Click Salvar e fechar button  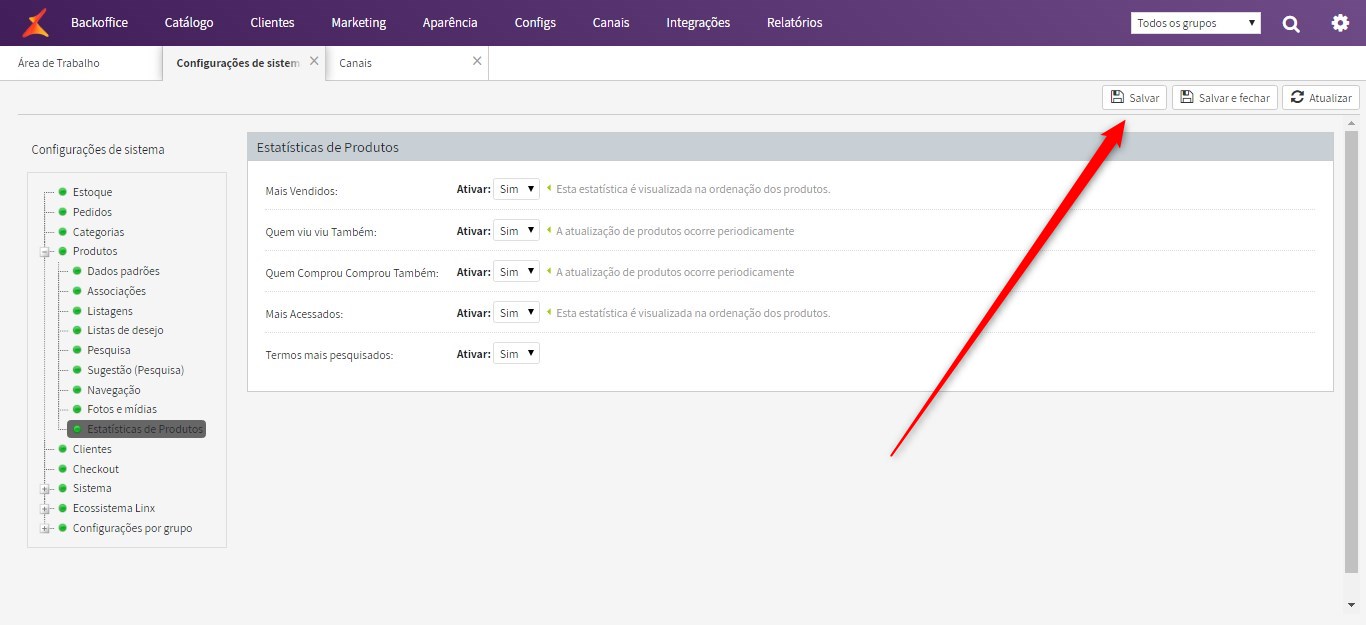pyautogui.click(x=1224, y=98)
